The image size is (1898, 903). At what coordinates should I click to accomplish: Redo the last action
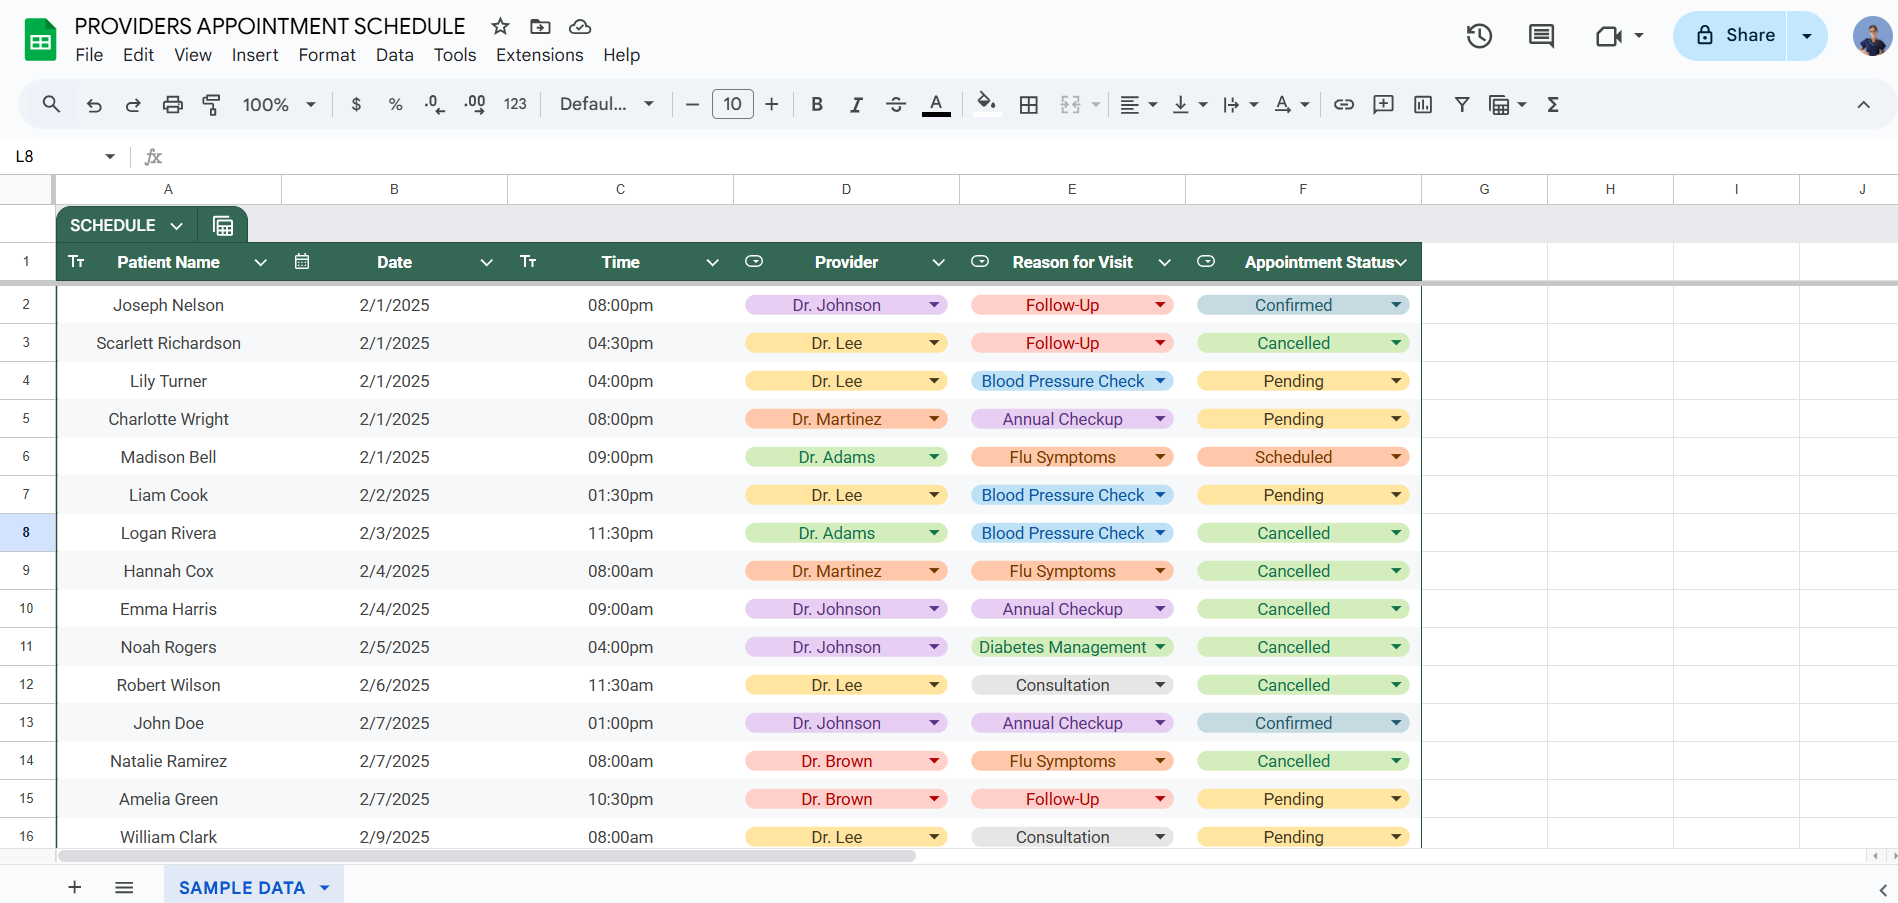coord(133,104)
